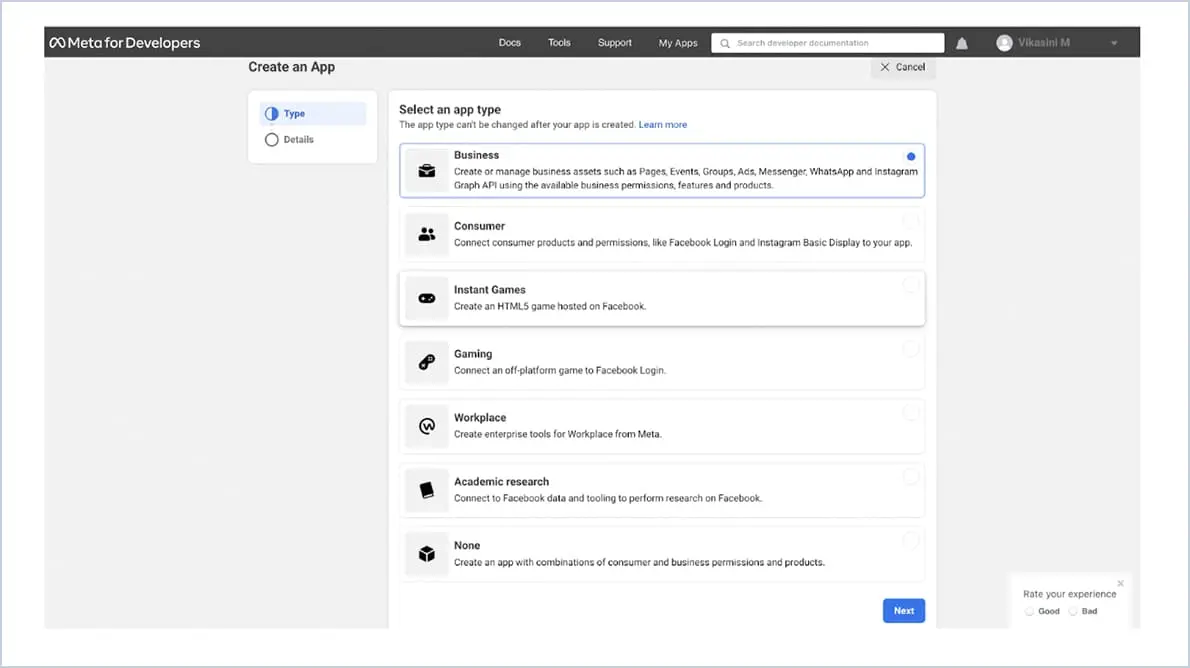Click 'Create an App' page title
The height and width of the screenshot is (668, 1190).
pyautogui.click(x=291, y=67)
